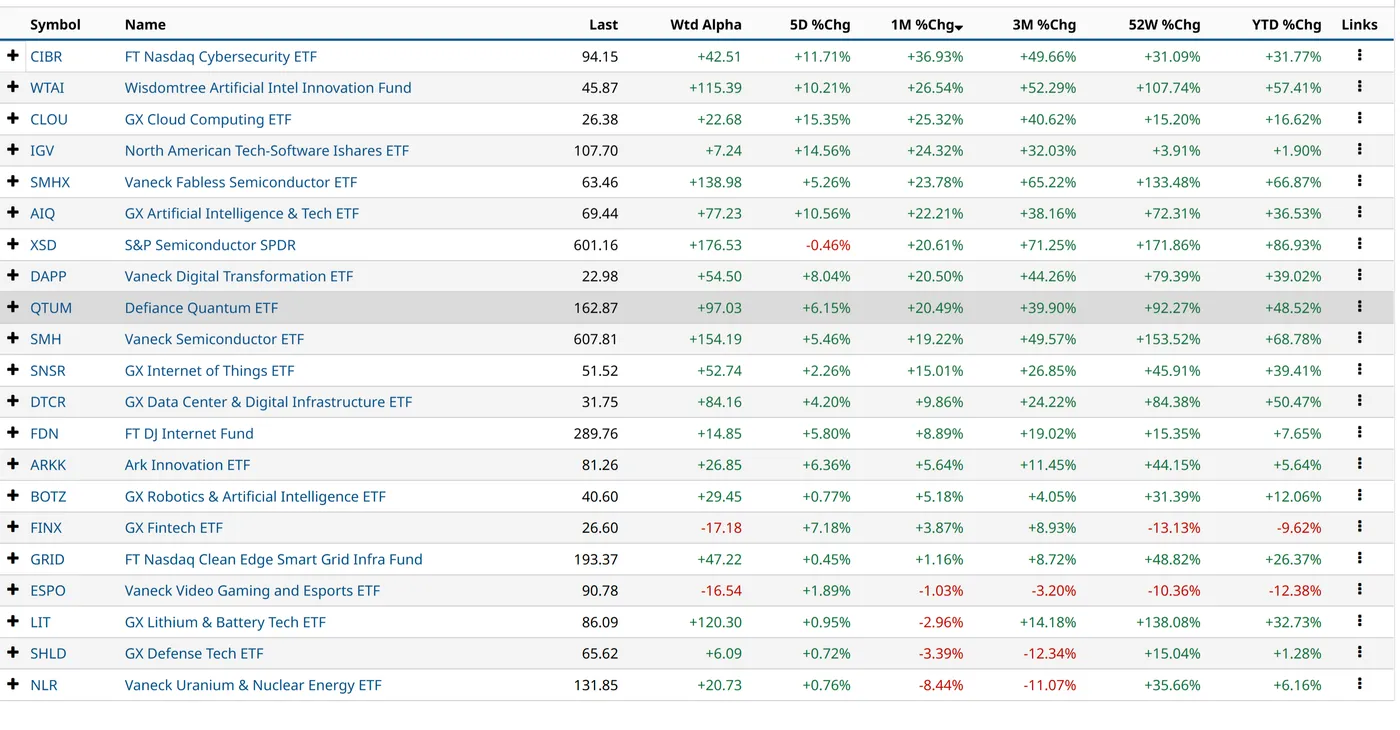The image size is (1400, 730).
Task: Open the kebab menu in the FDN row
Action: pos(1359,433)
